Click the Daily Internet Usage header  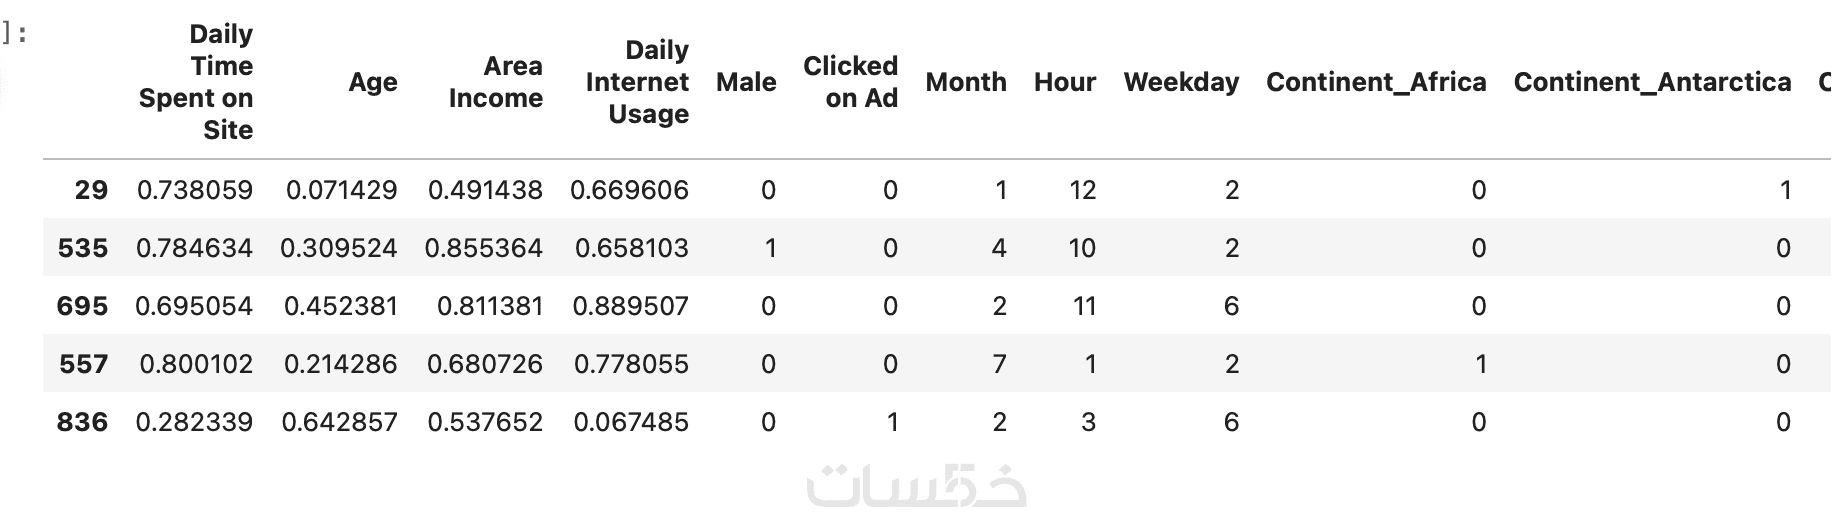pos(637,82)
